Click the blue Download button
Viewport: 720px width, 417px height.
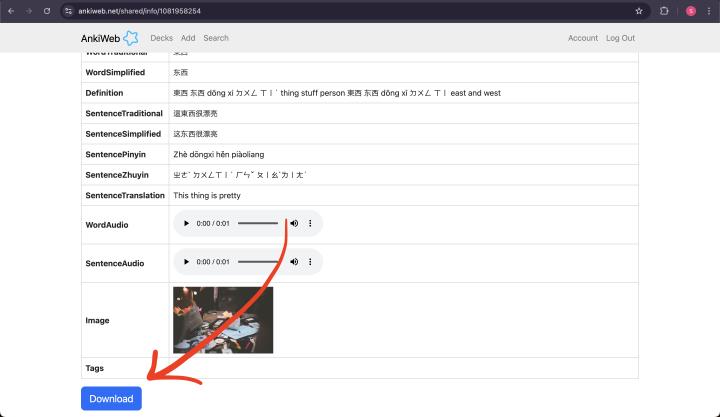tap(111, 399)
